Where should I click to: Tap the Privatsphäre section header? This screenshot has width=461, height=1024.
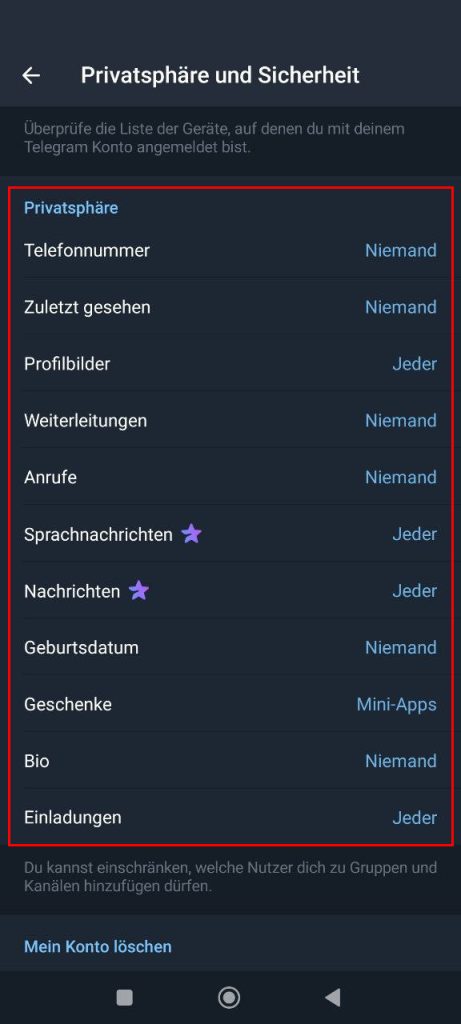(x=71, y=208)
